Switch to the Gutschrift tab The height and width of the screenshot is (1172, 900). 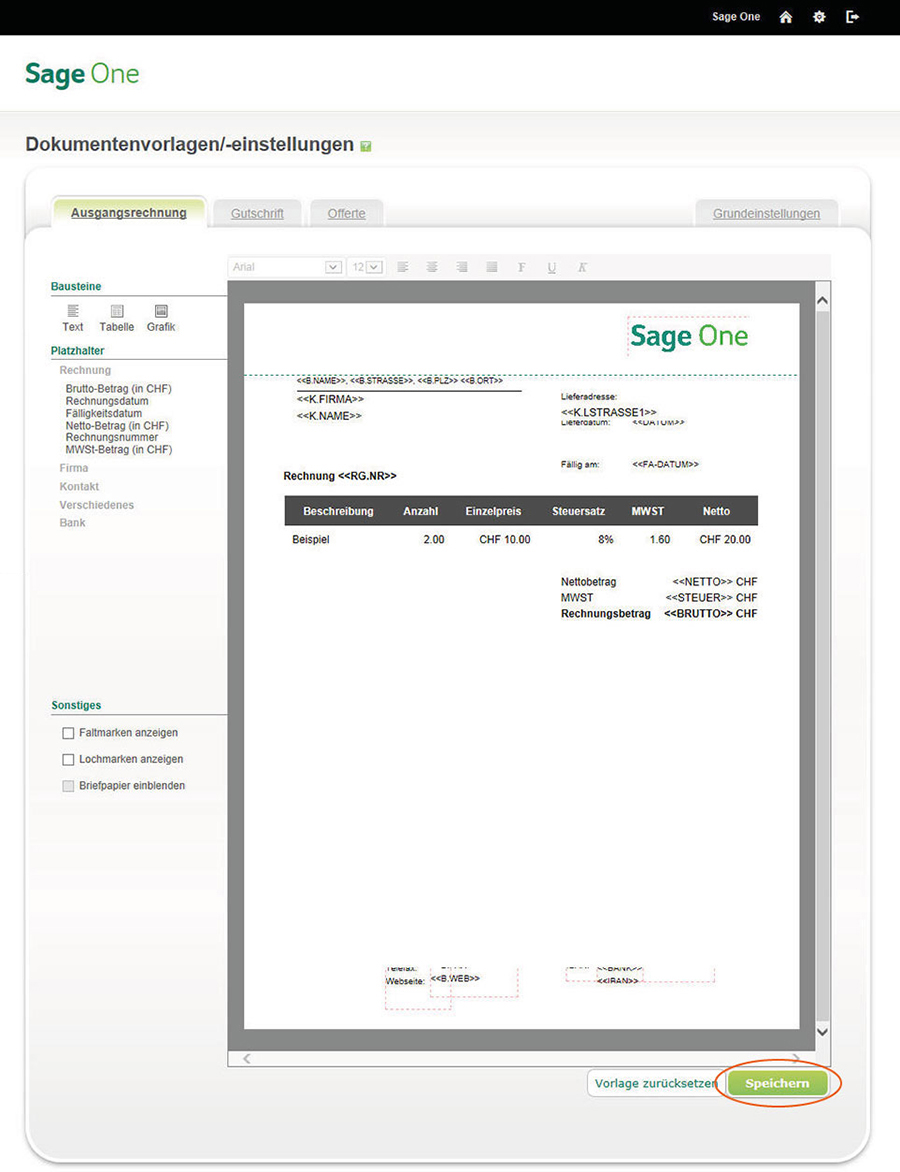tap(257, 214)
